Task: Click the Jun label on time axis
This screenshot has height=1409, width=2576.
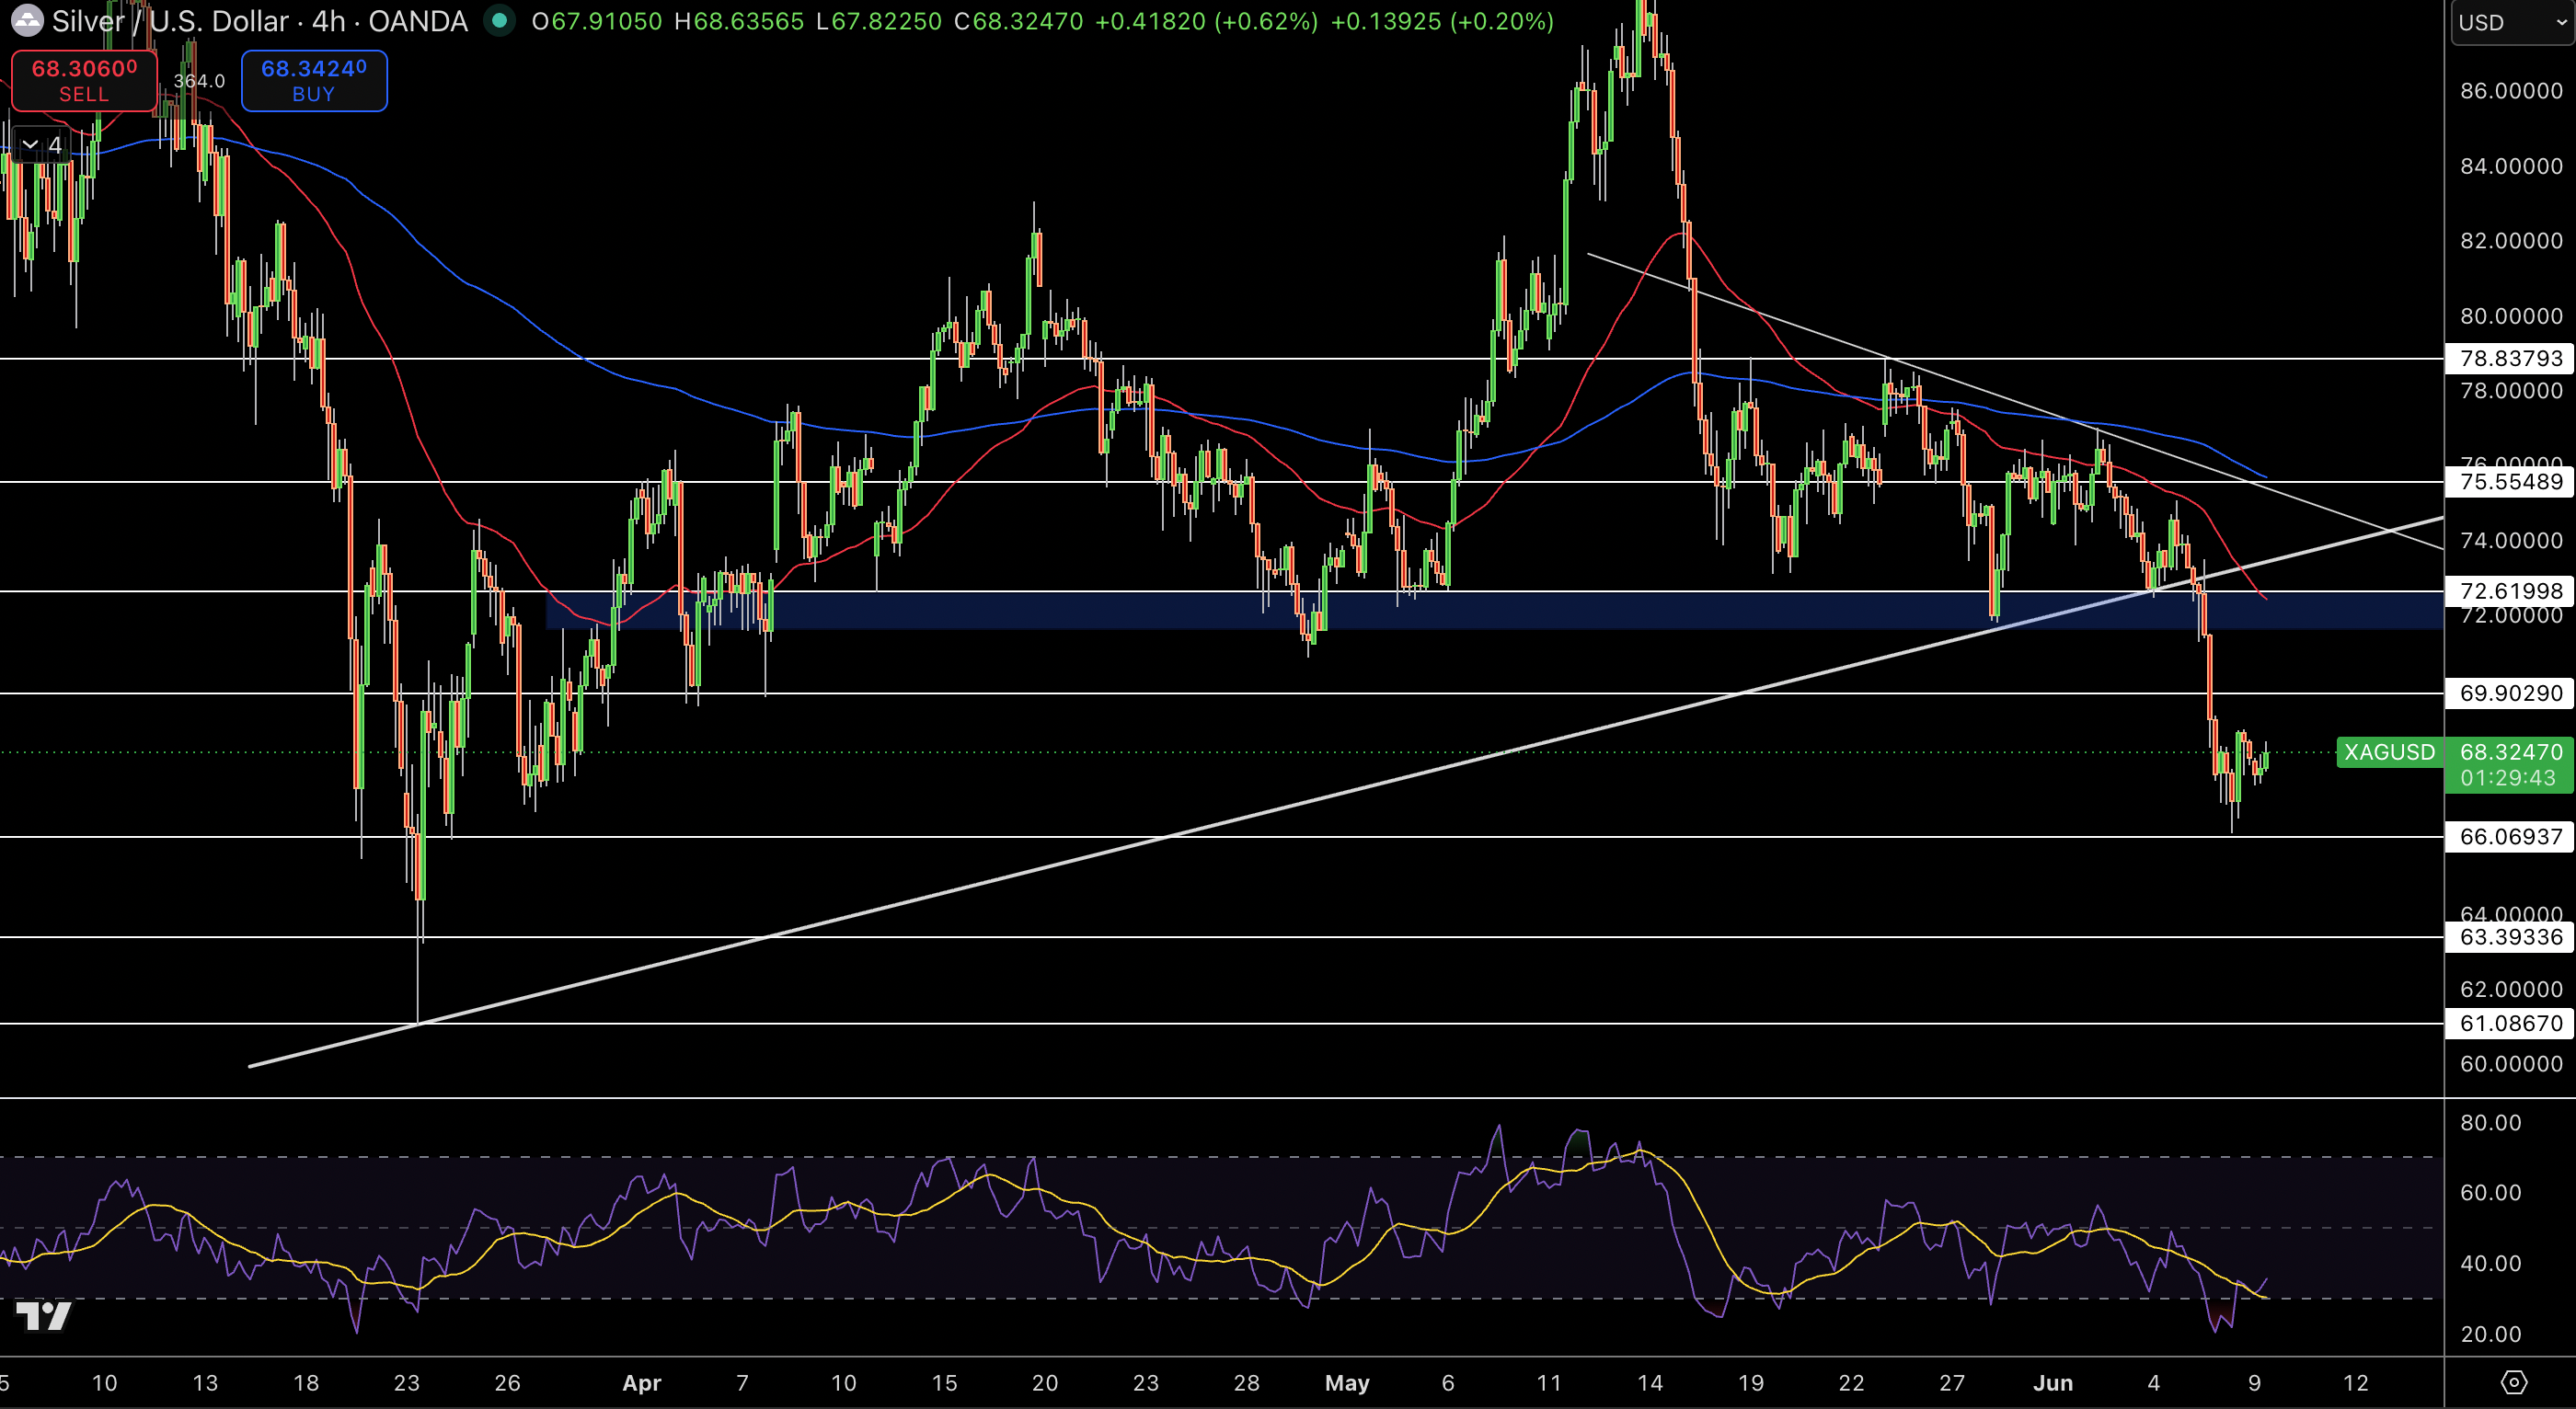Action: (x=2052, y=1383)
